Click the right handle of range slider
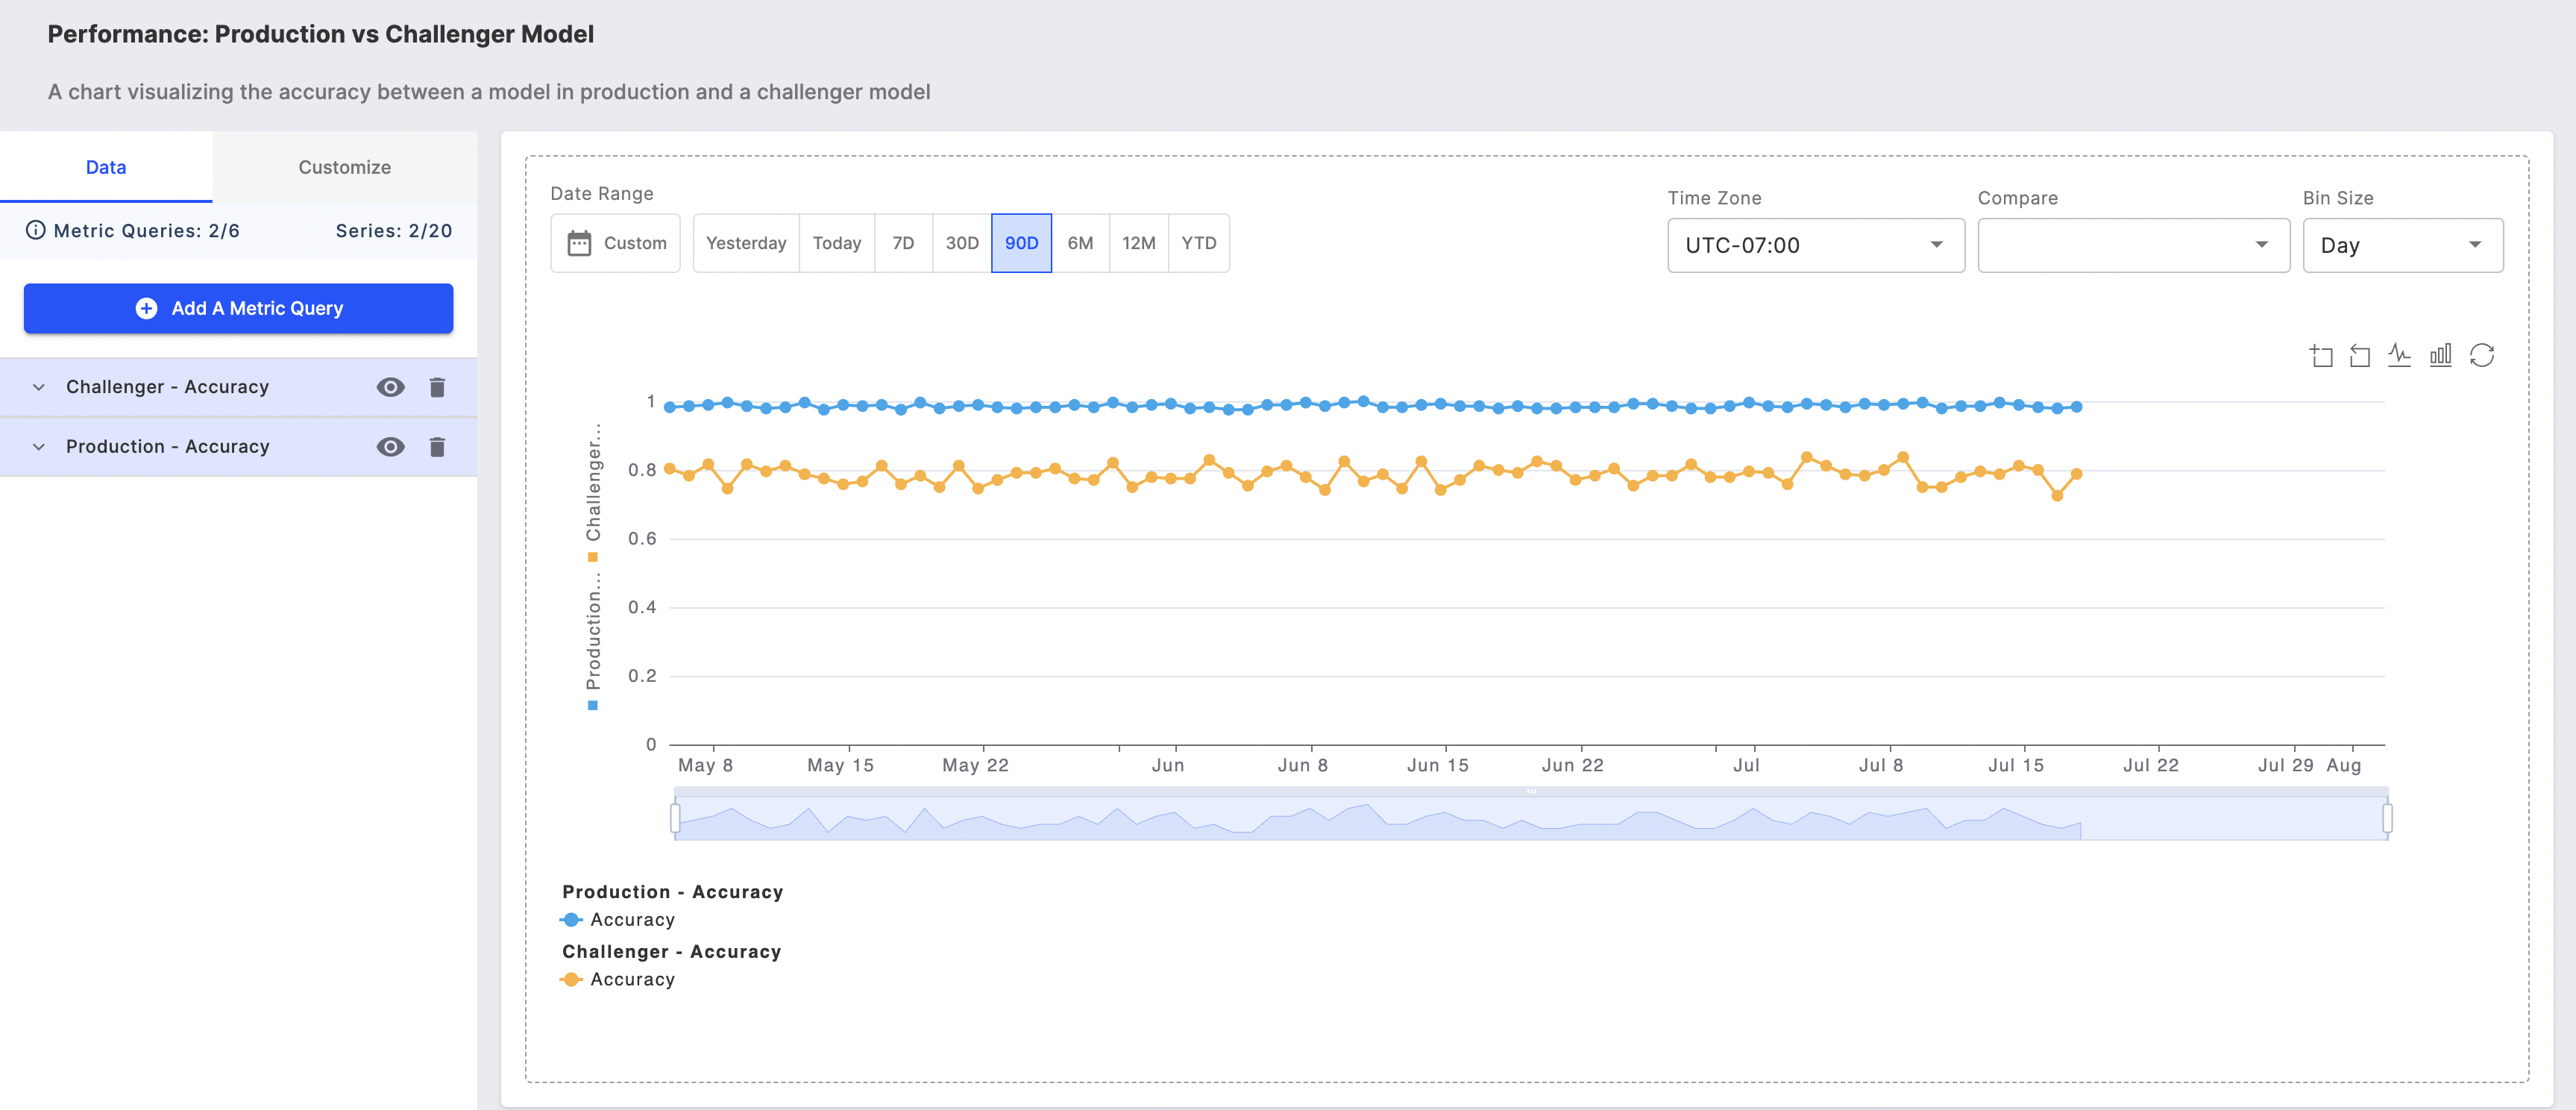The width and height of the screenshot is (2576, 1110). point(2387,818)
